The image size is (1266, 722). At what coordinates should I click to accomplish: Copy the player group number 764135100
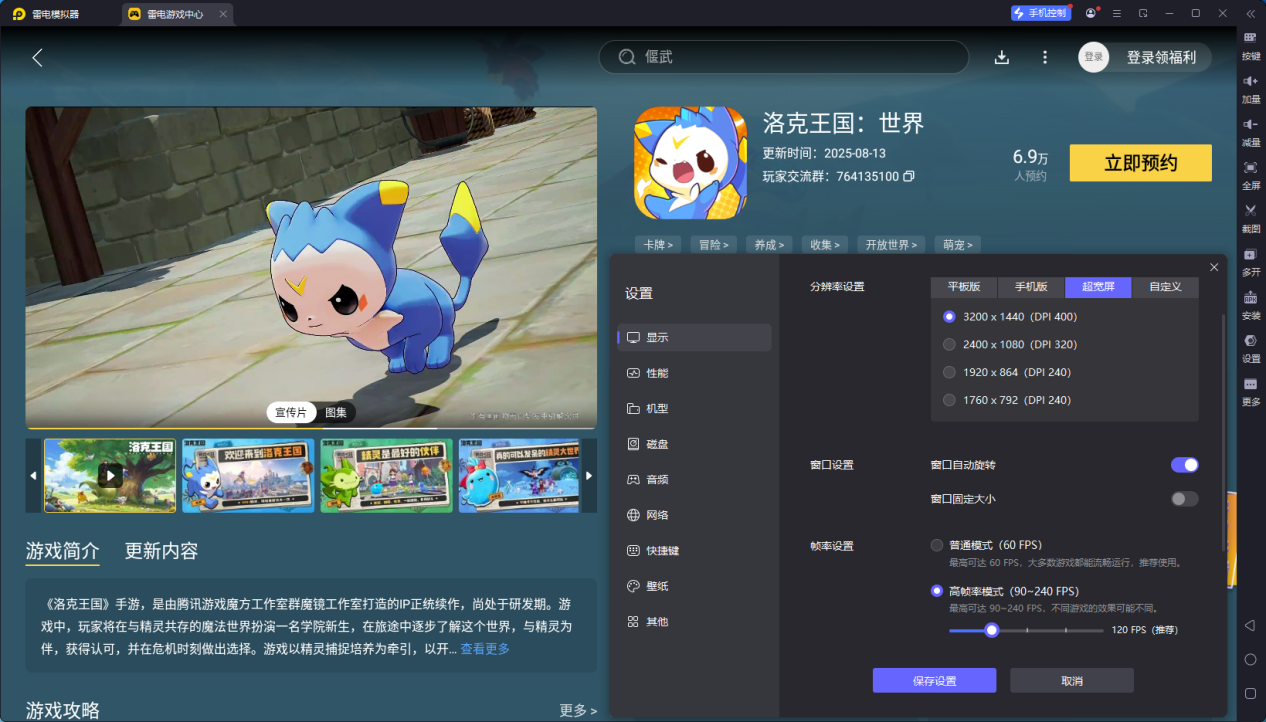click(909, 177)
